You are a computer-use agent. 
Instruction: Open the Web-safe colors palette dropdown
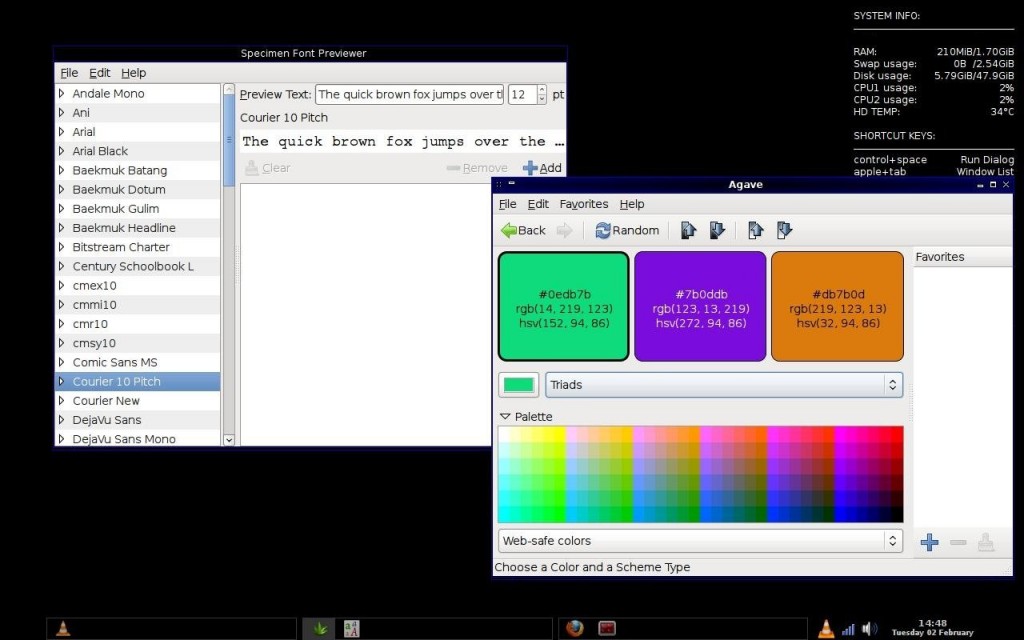tap(700, 541)
